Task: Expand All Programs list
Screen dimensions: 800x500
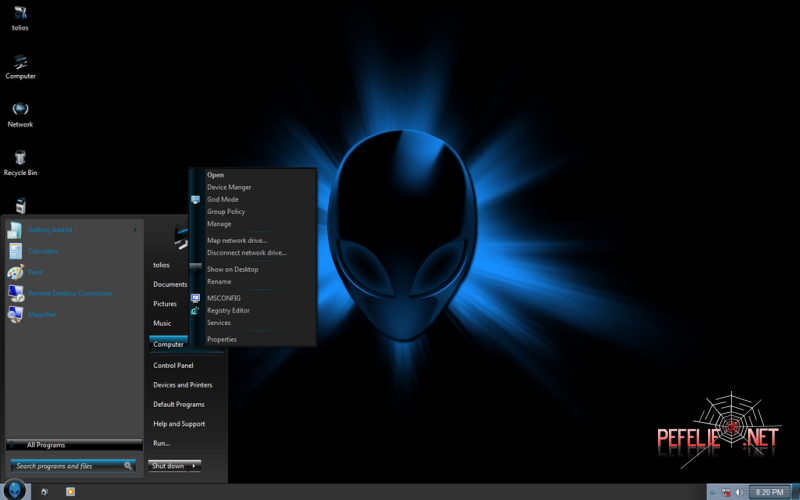Action: tap(74, 445)
